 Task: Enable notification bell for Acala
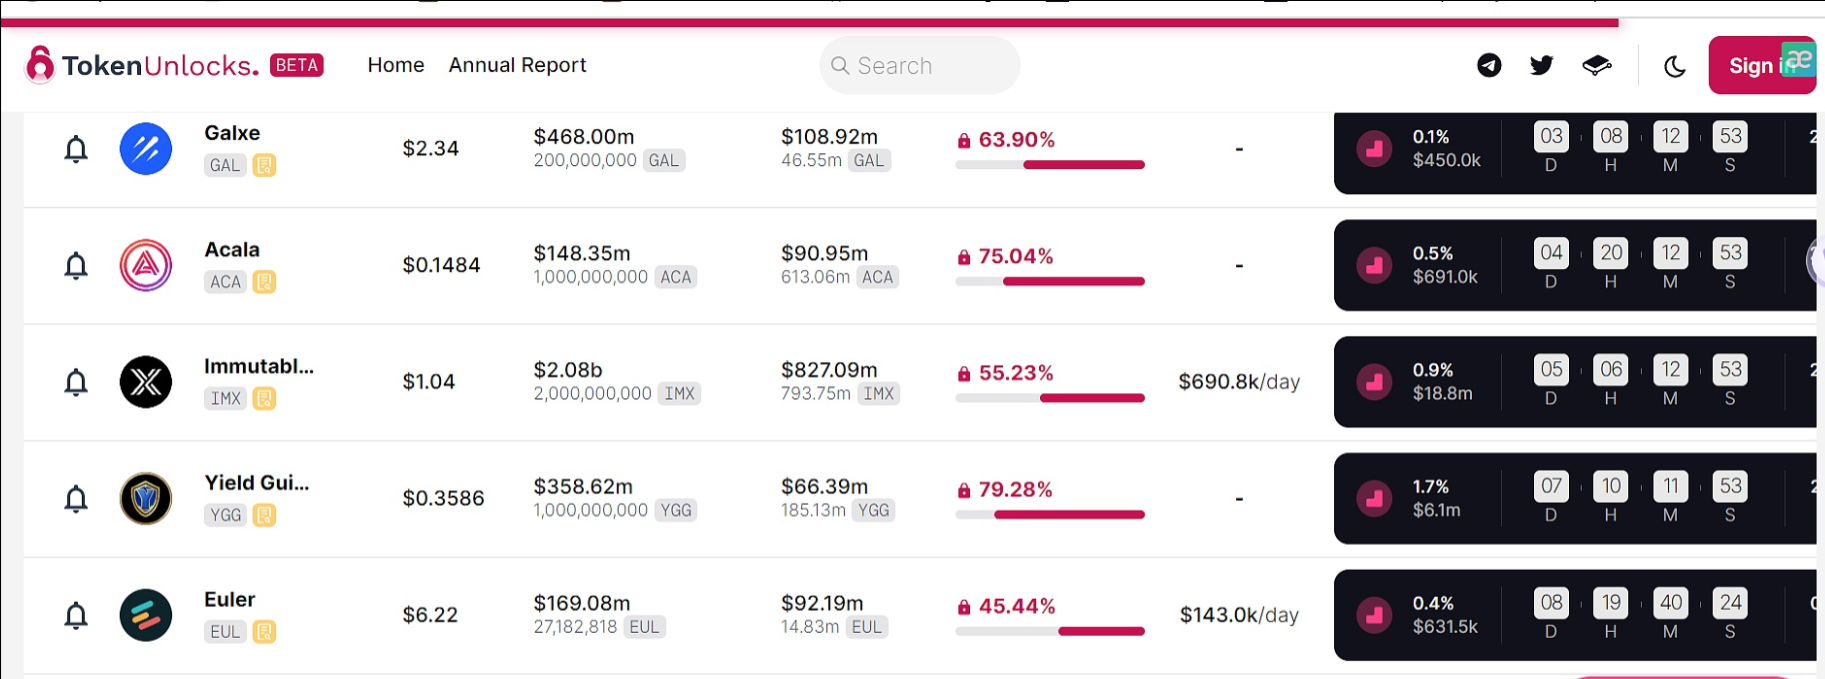(x=76, y=266)
